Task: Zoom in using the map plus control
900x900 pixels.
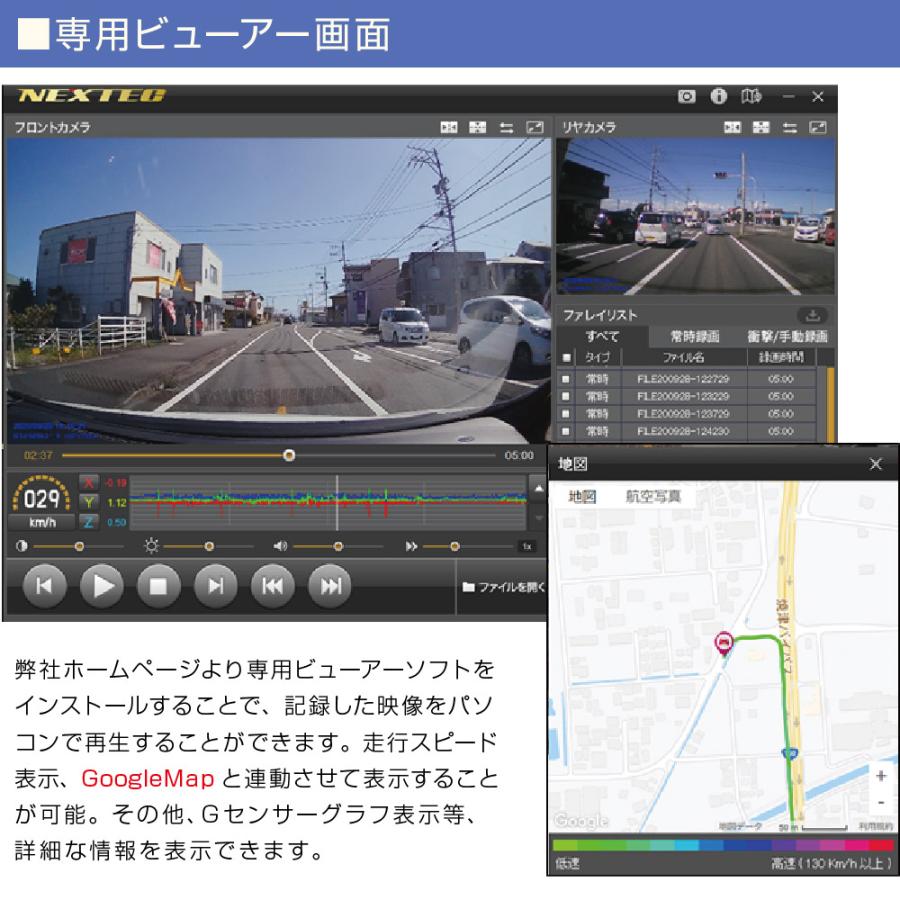Action: [x=880, y=775]
